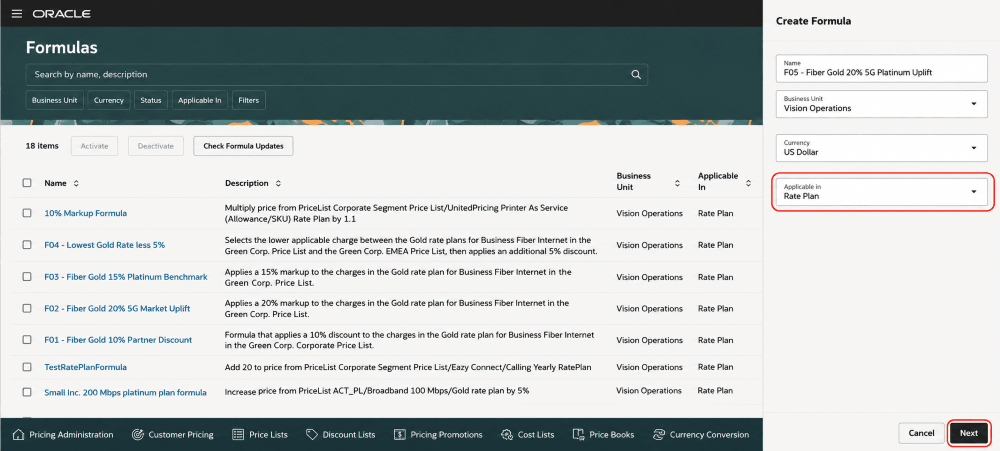Open F03 - Fiber Gold 15% Platinum Benchmark link
This screenshot has height=451, width=1000.
(126, 277)
